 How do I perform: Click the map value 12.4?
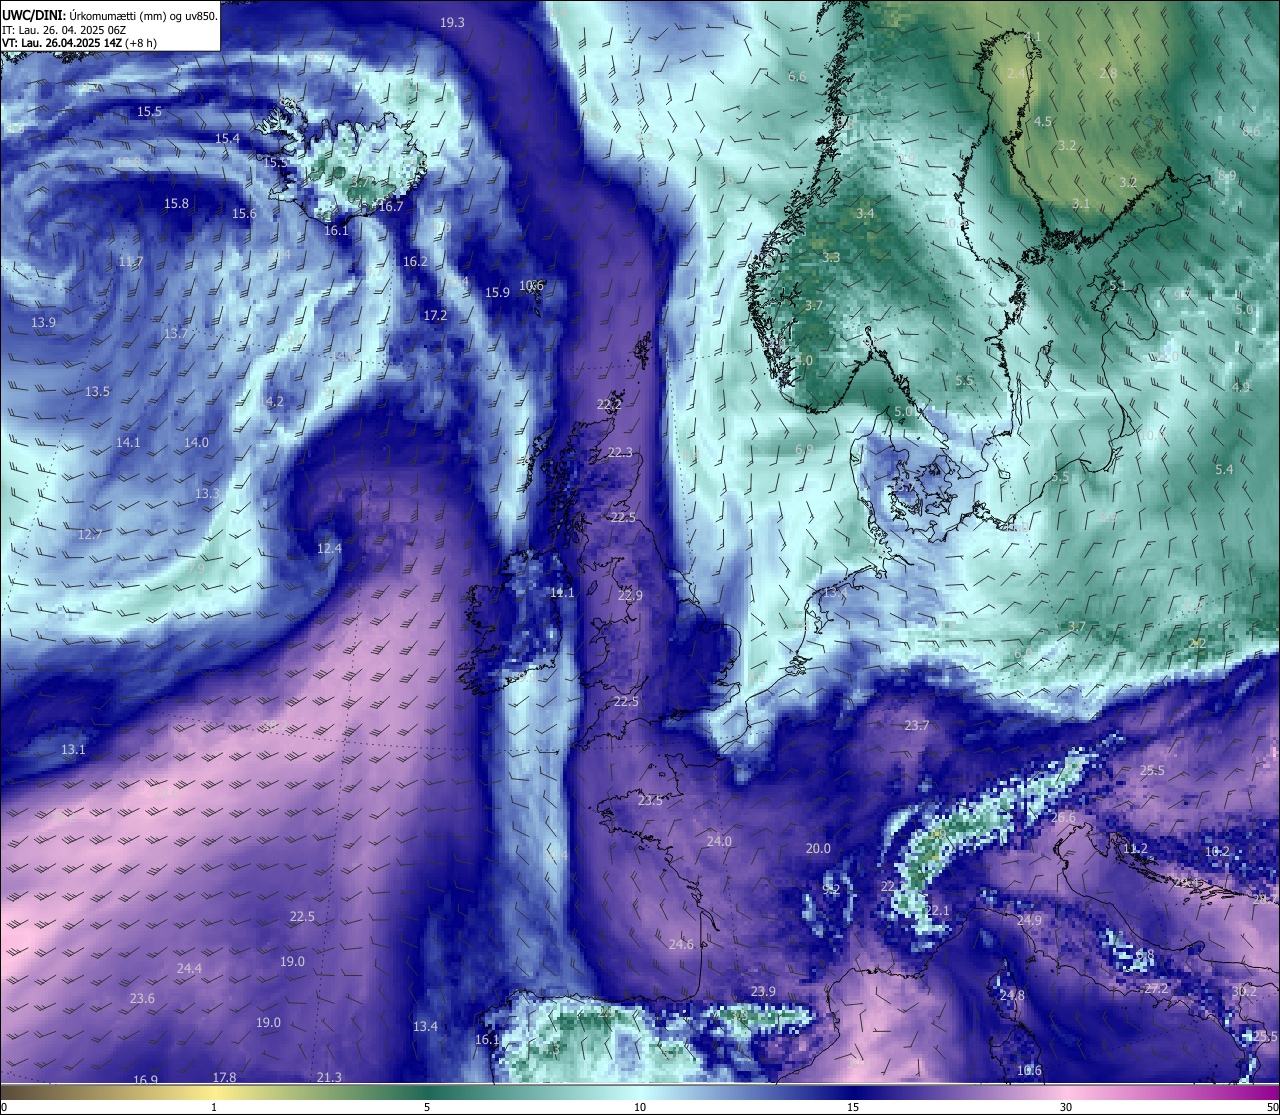(329, 548)
